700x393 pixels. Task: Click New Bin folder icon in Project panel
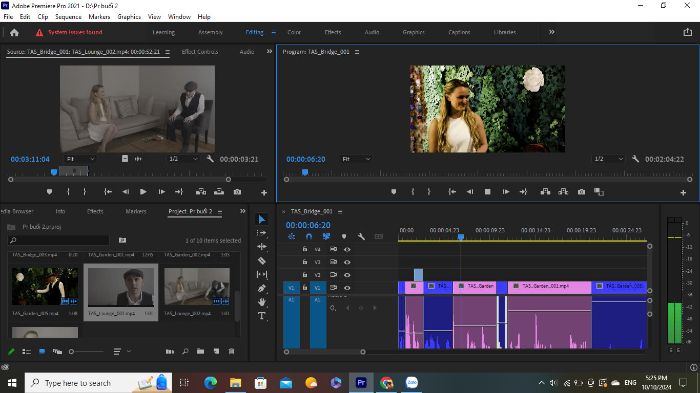coord(200,351)
